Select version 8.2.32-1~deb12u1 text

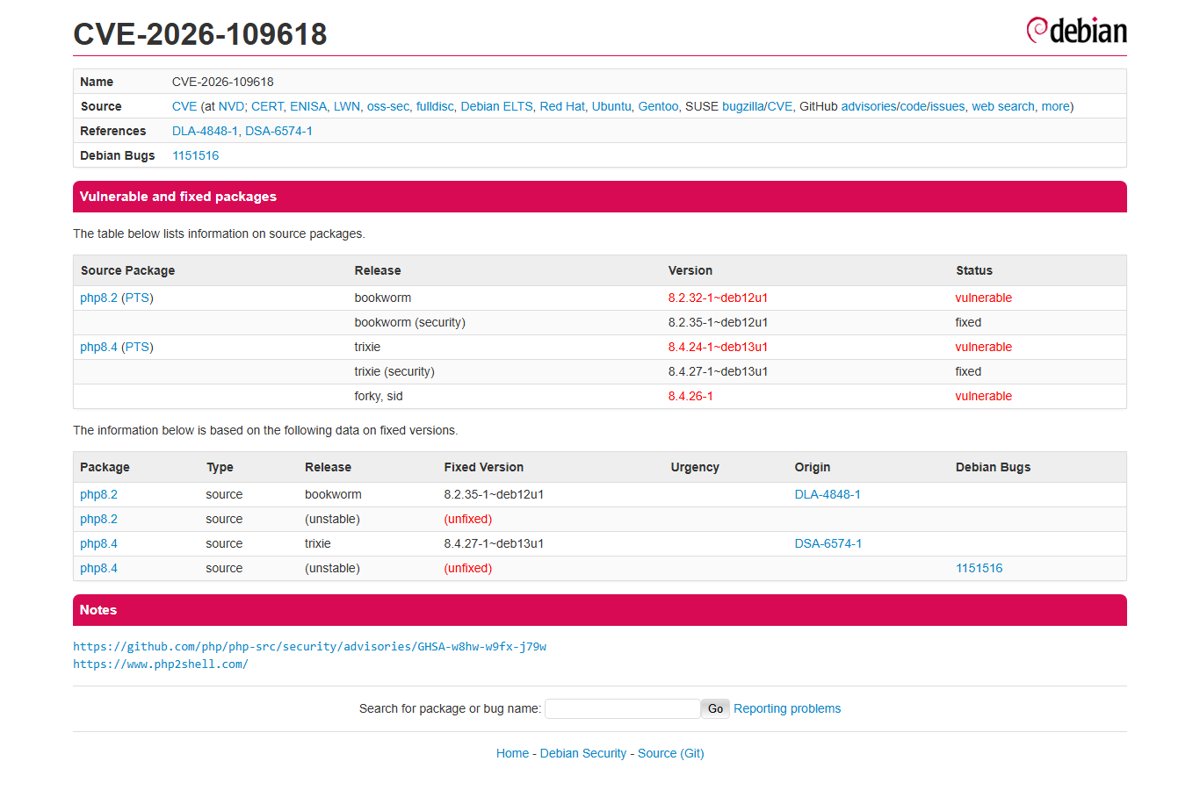pyautogui.click(x=718, y=298)
